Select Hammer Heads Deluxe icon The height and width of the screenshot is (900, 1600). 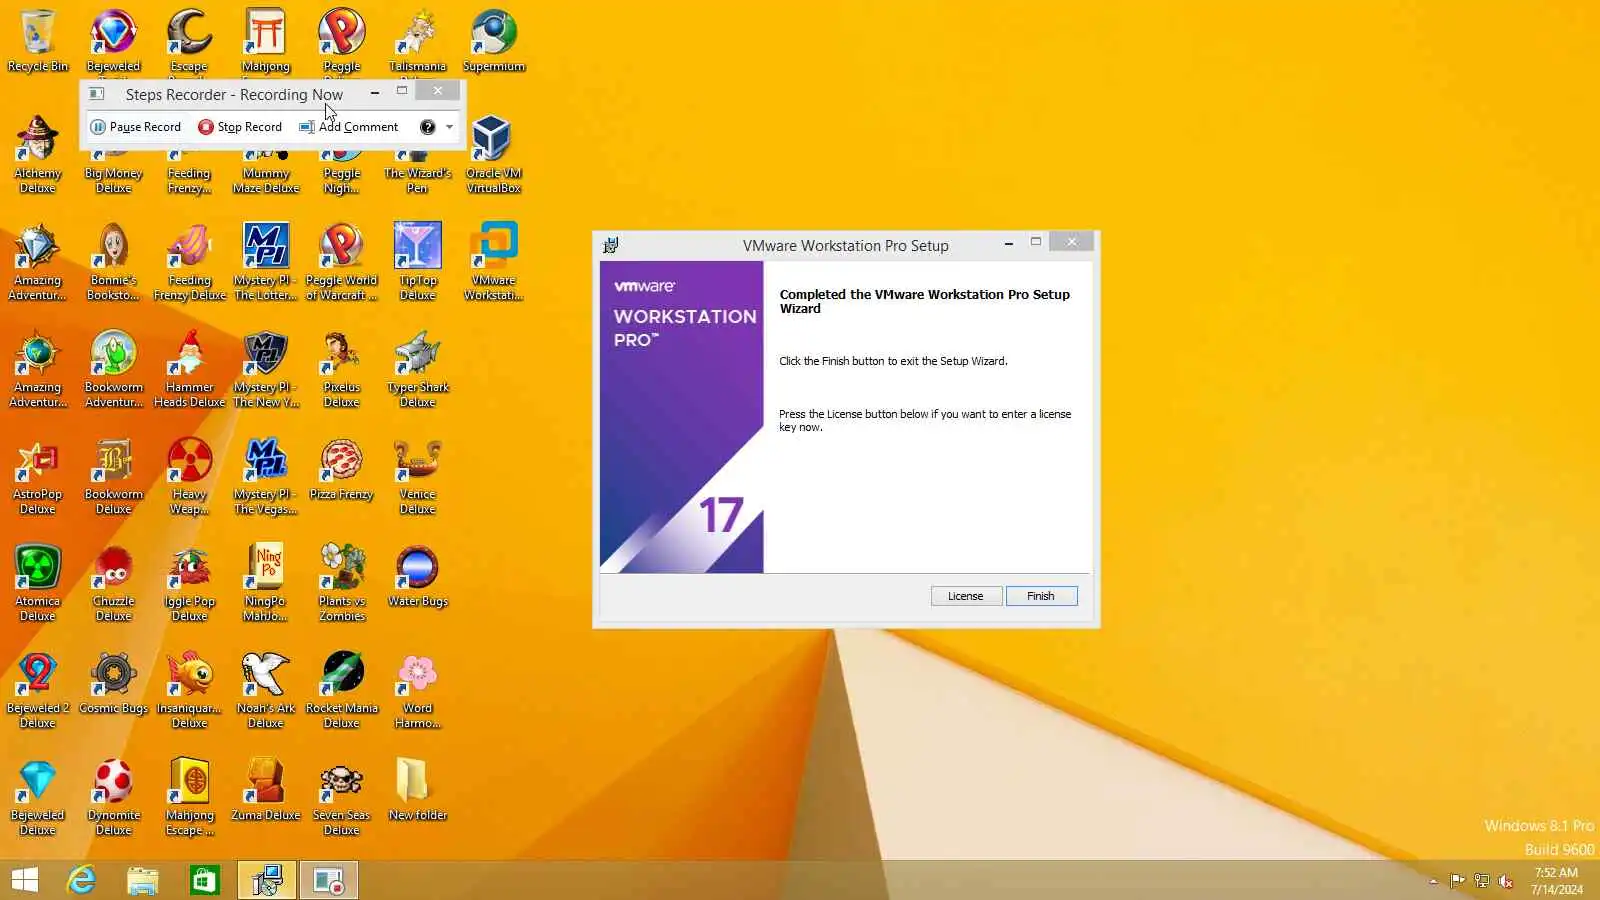tap(190, 369)
